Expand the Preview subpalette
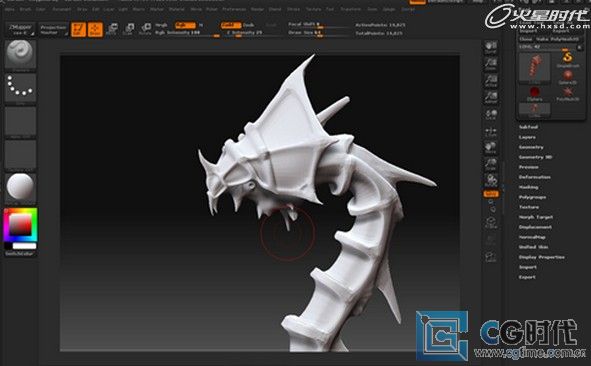The image size is (591, 366). 528,167
